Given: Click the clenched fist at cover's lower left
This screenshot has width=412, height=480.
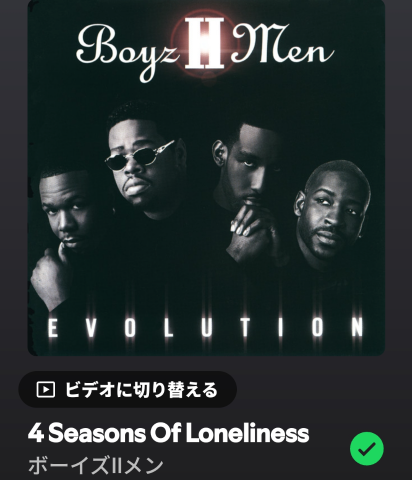Looking at the screenshot, I should click(50, 275).
